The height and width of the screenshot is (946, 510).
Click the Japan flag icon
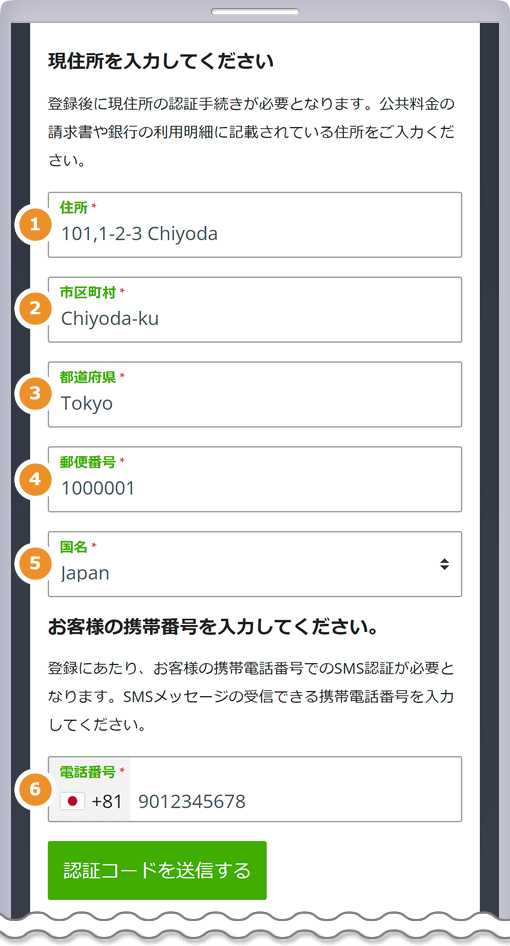click(x=72, y=801)
